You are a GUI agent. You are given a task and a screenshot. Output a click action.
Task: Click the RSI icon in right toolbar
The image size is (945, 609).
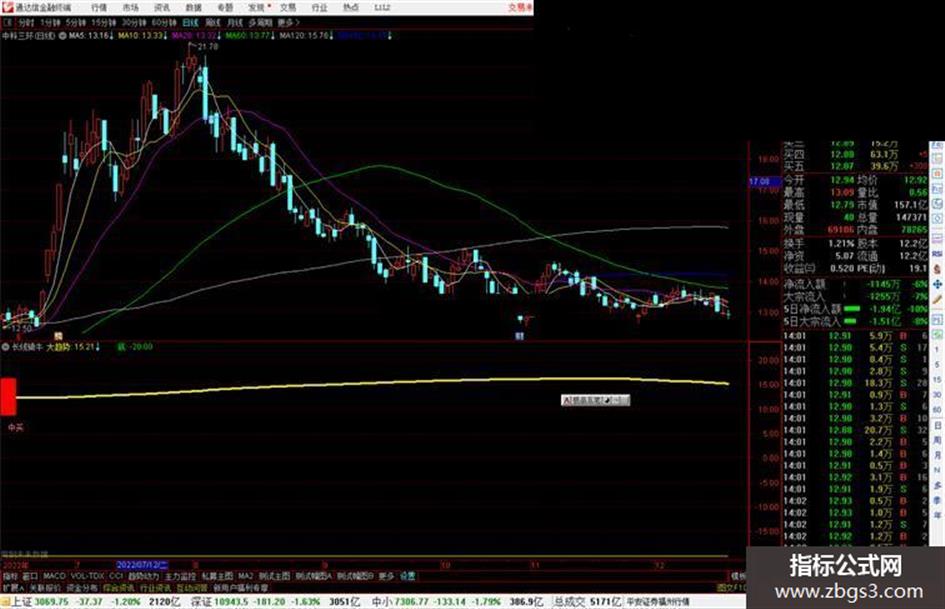[937, 254]
